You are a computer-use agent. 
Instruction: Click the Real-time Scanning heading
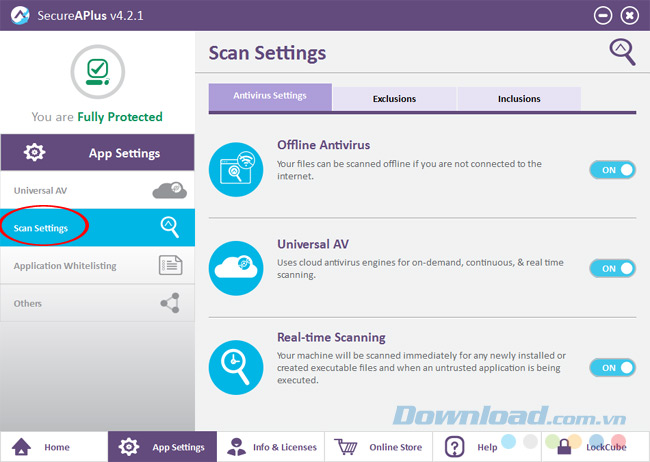click(331, 337)
